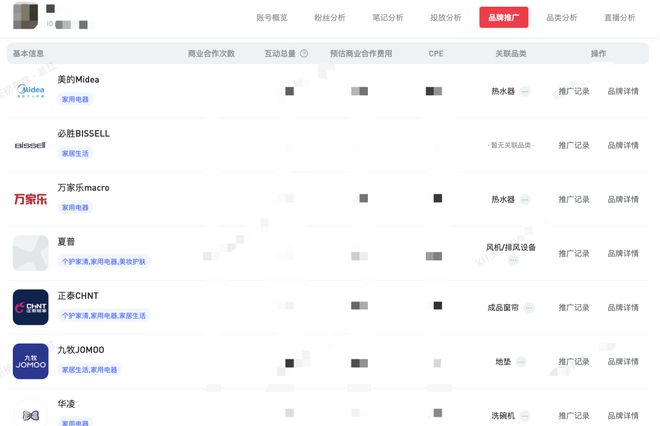Image resolution: width=660 pixels, height=426 pixels.
Task: Click the 家居生活 tag under 必胜BISSELL
Action: 75,153
